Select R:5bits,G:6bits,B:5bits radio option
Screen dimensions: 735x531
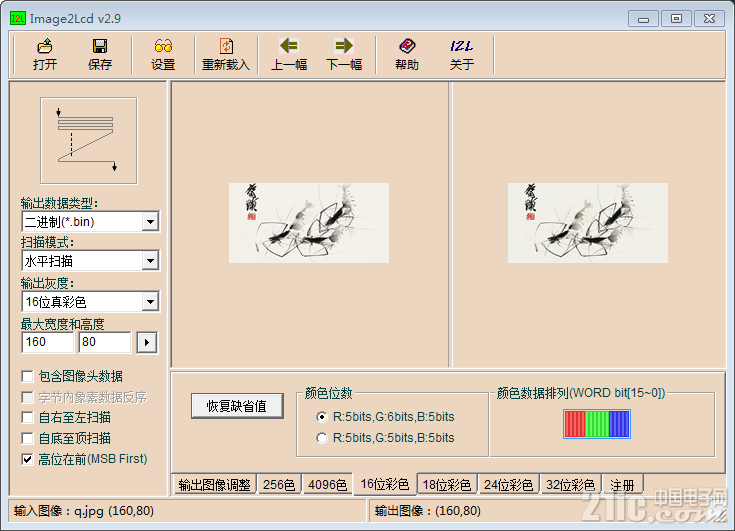tap(322, 417)
